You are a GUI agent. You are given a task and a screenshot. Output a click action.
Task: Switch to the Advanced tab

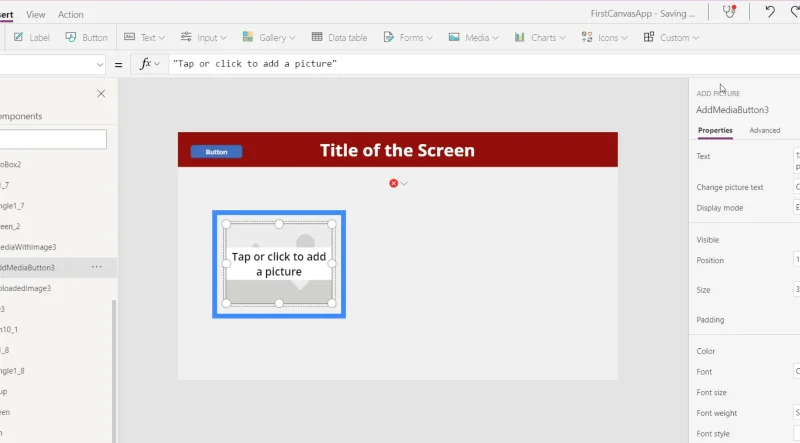pyautogui.click(x=764, y=130)
